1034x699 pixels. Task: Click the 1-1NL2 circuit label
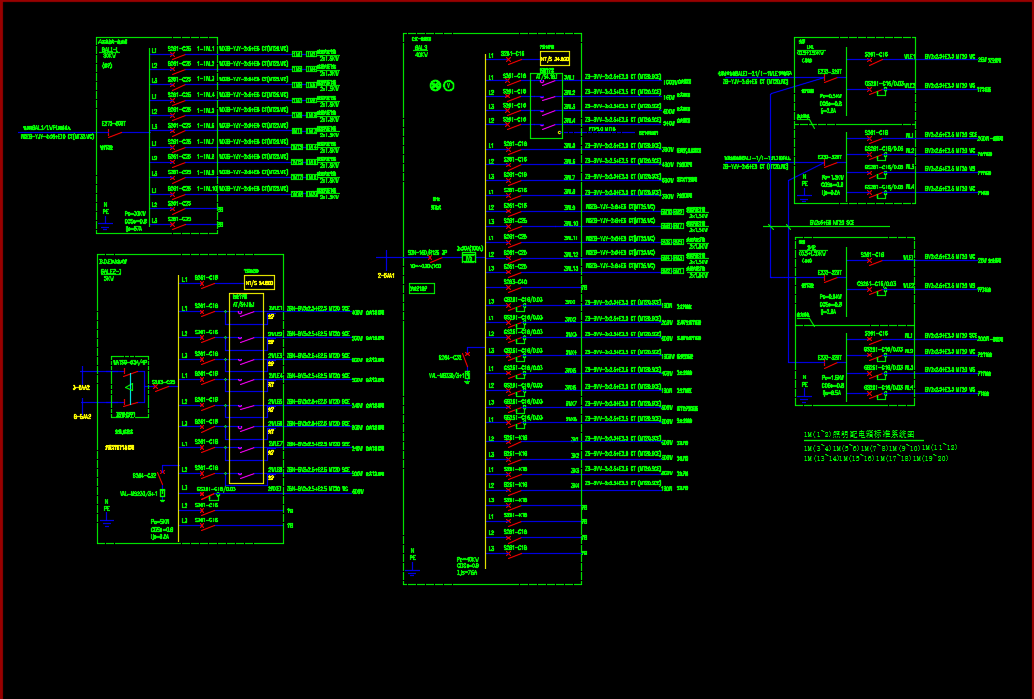pyautogui.click(x=206, y=65)
